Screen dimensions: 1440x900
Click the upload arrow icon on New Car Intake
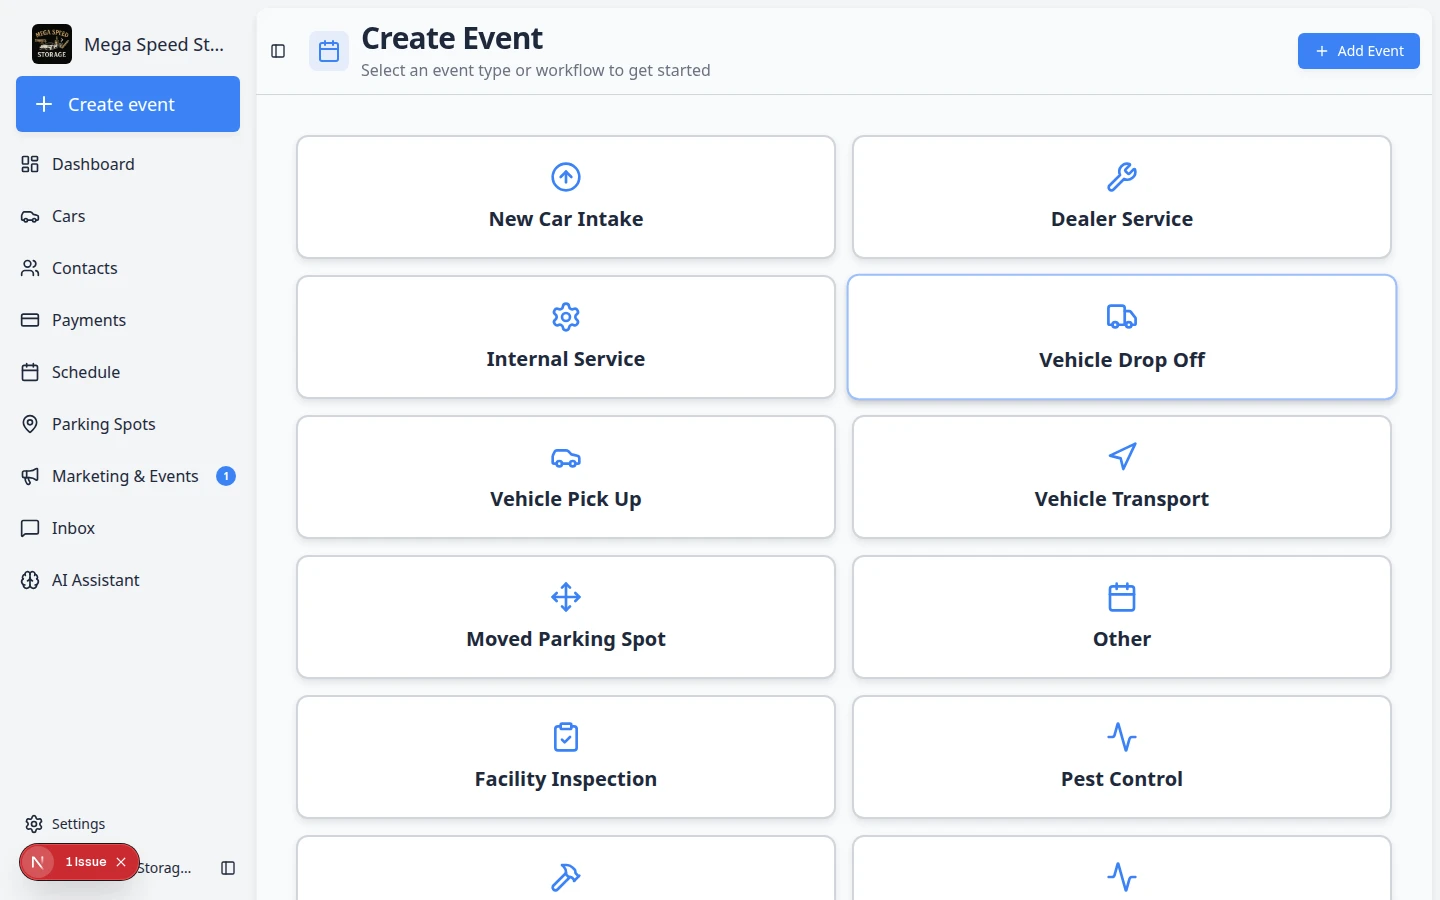point(566,177)
